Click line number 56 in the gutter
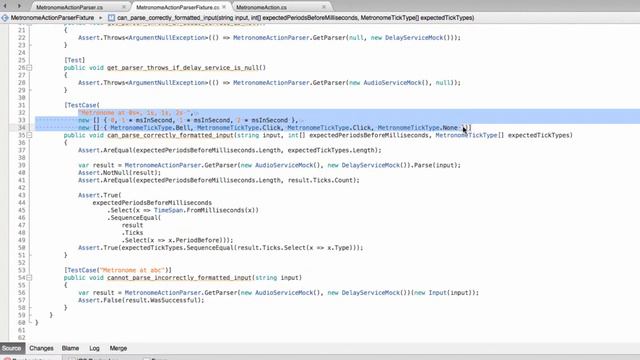640x360 pixels. coord(21,293)
